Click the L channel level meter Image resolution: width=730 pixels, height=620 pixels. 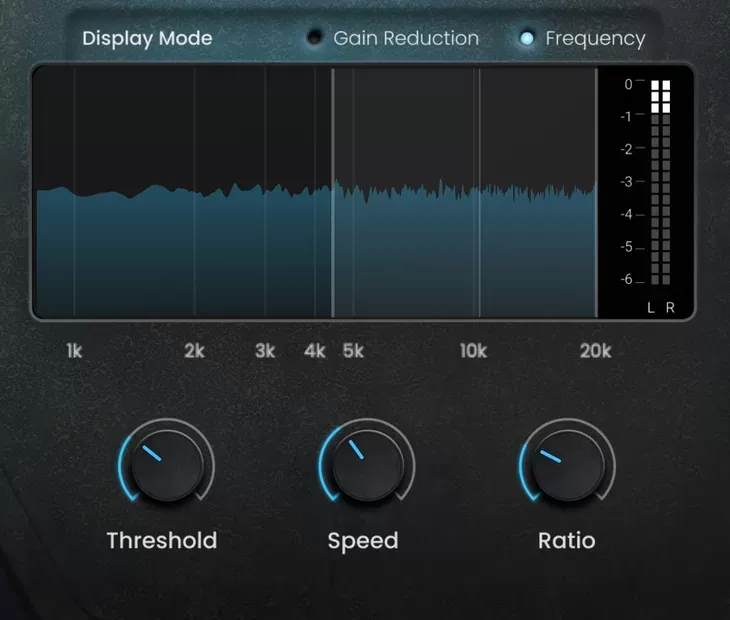click(x=655, y=182)
